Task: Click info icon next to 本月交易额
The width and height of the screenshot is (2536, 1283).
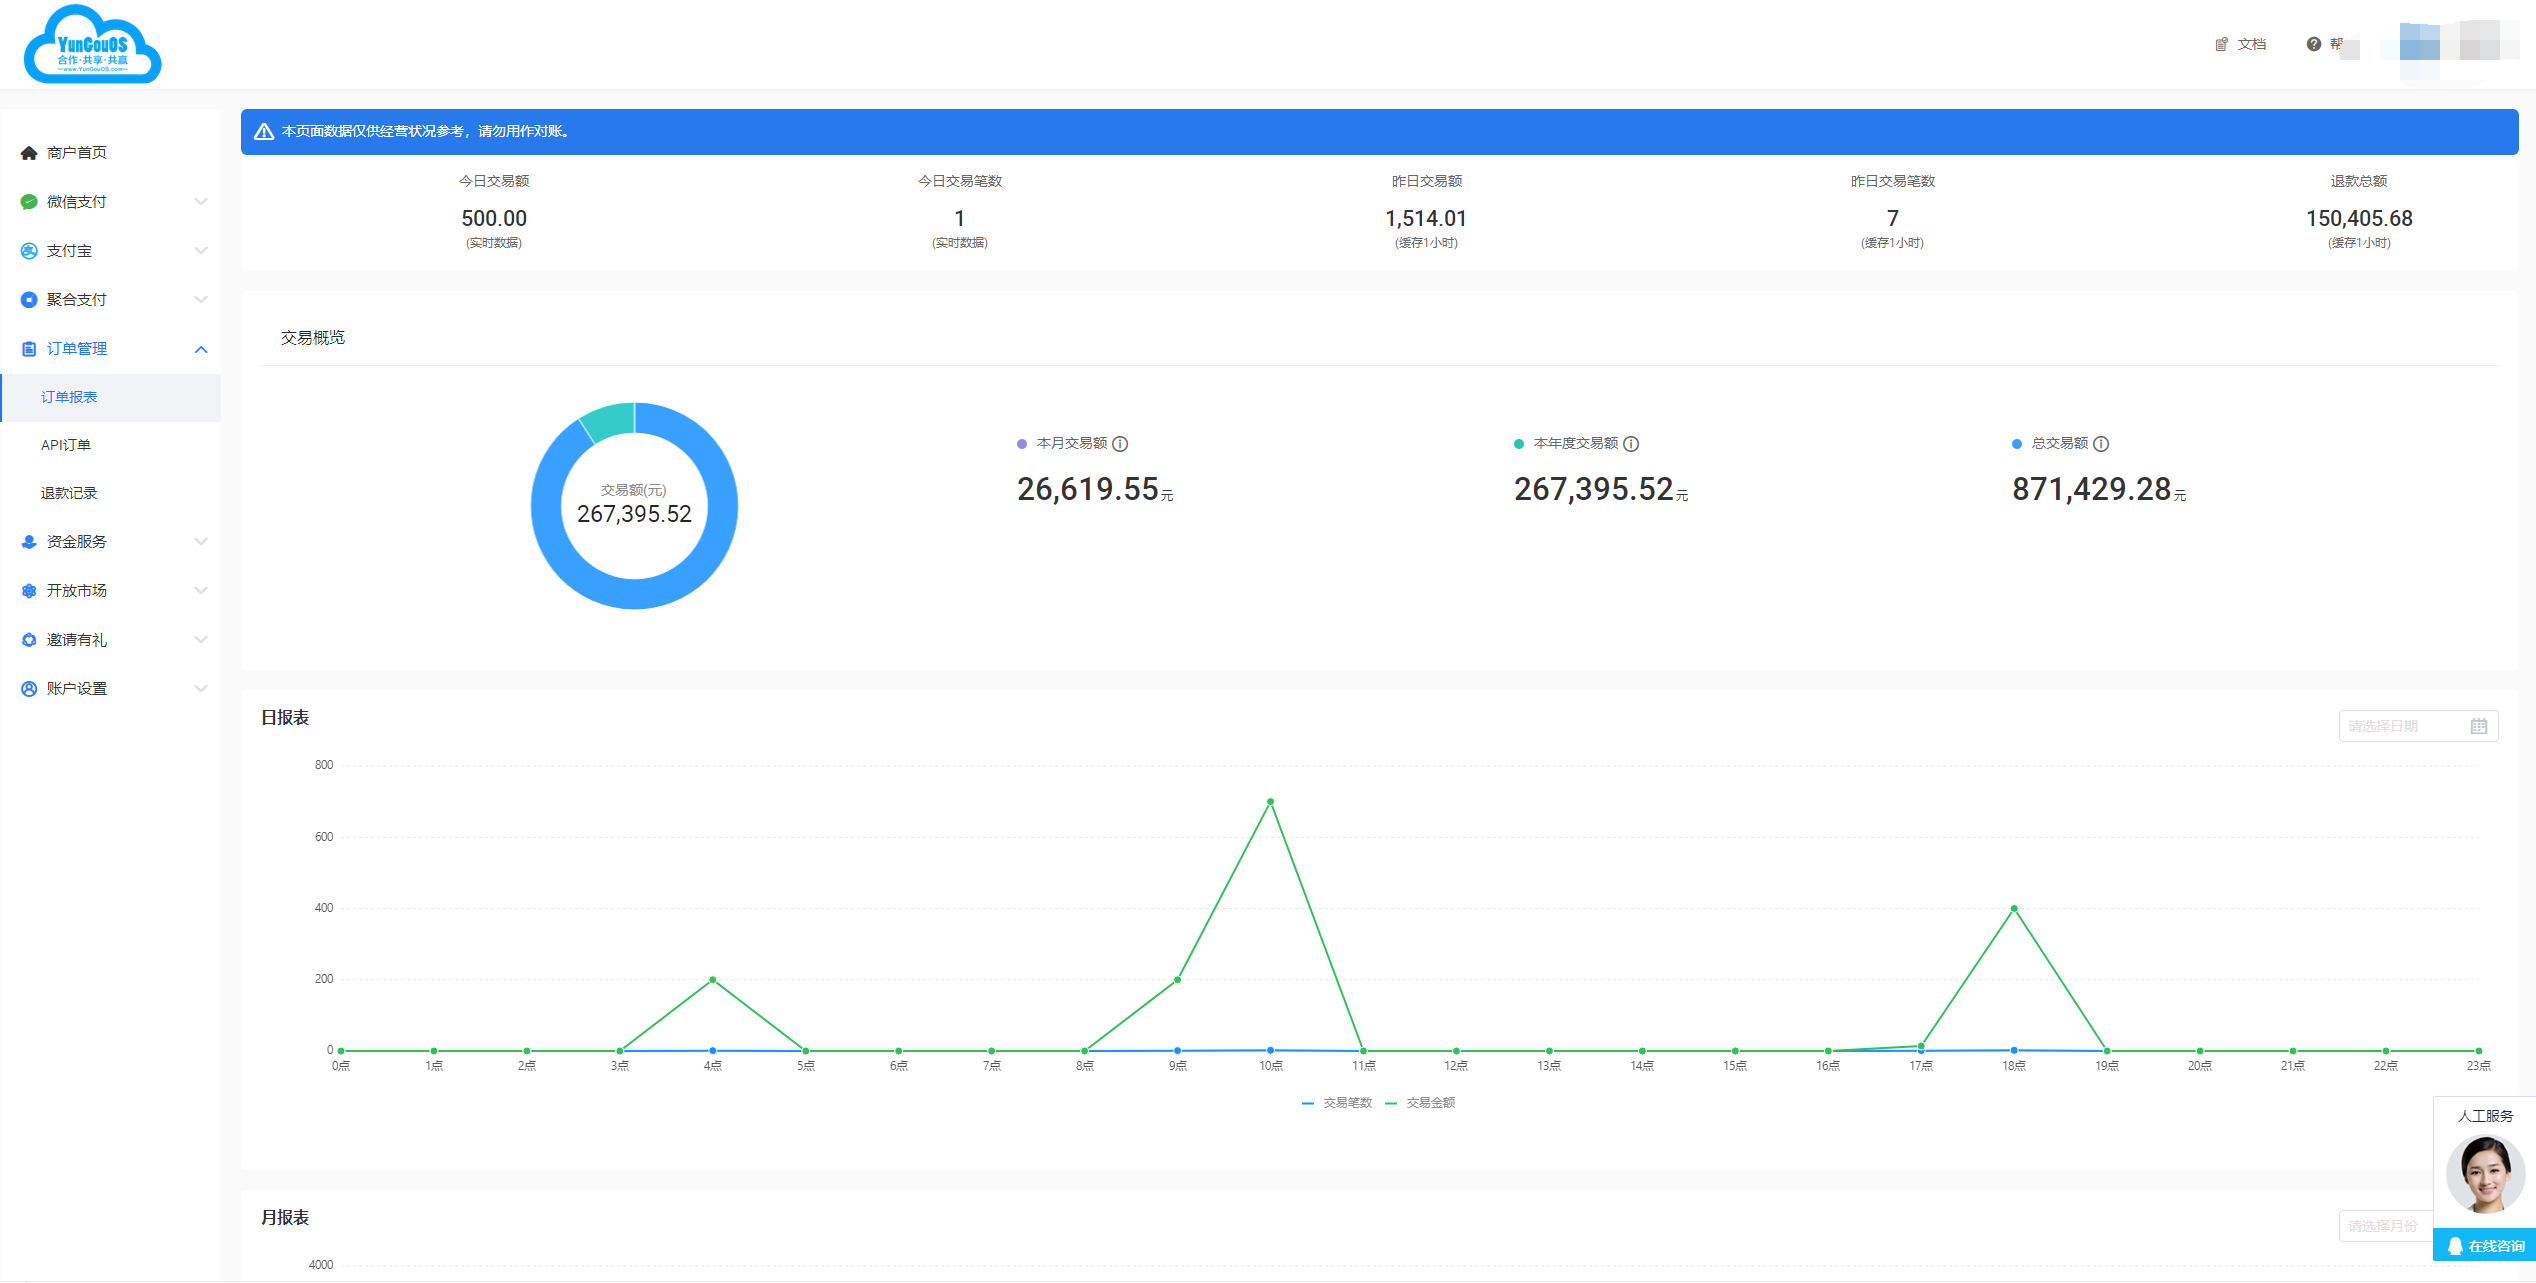Action: coord(1121,444)
